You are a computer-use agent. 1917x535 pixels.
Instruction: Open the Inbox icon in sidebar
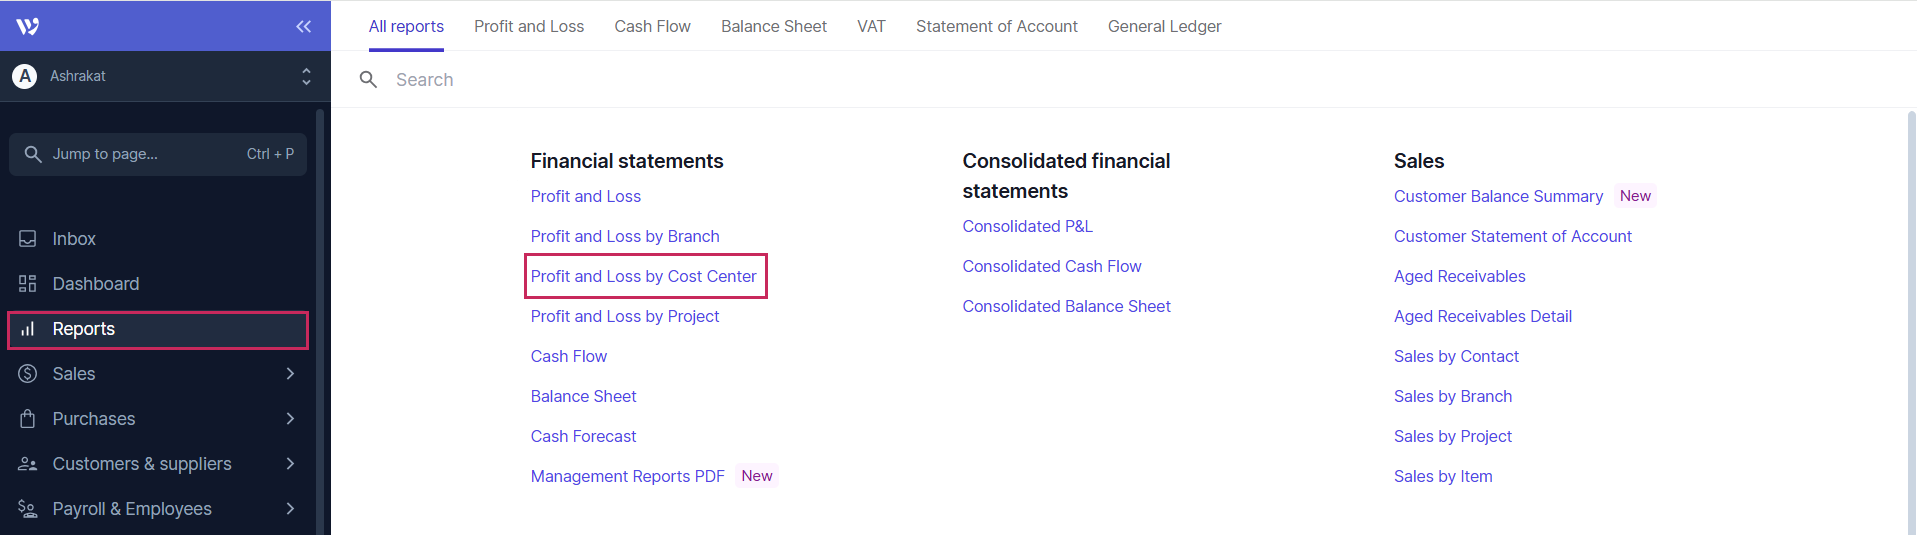pos(28,239)
